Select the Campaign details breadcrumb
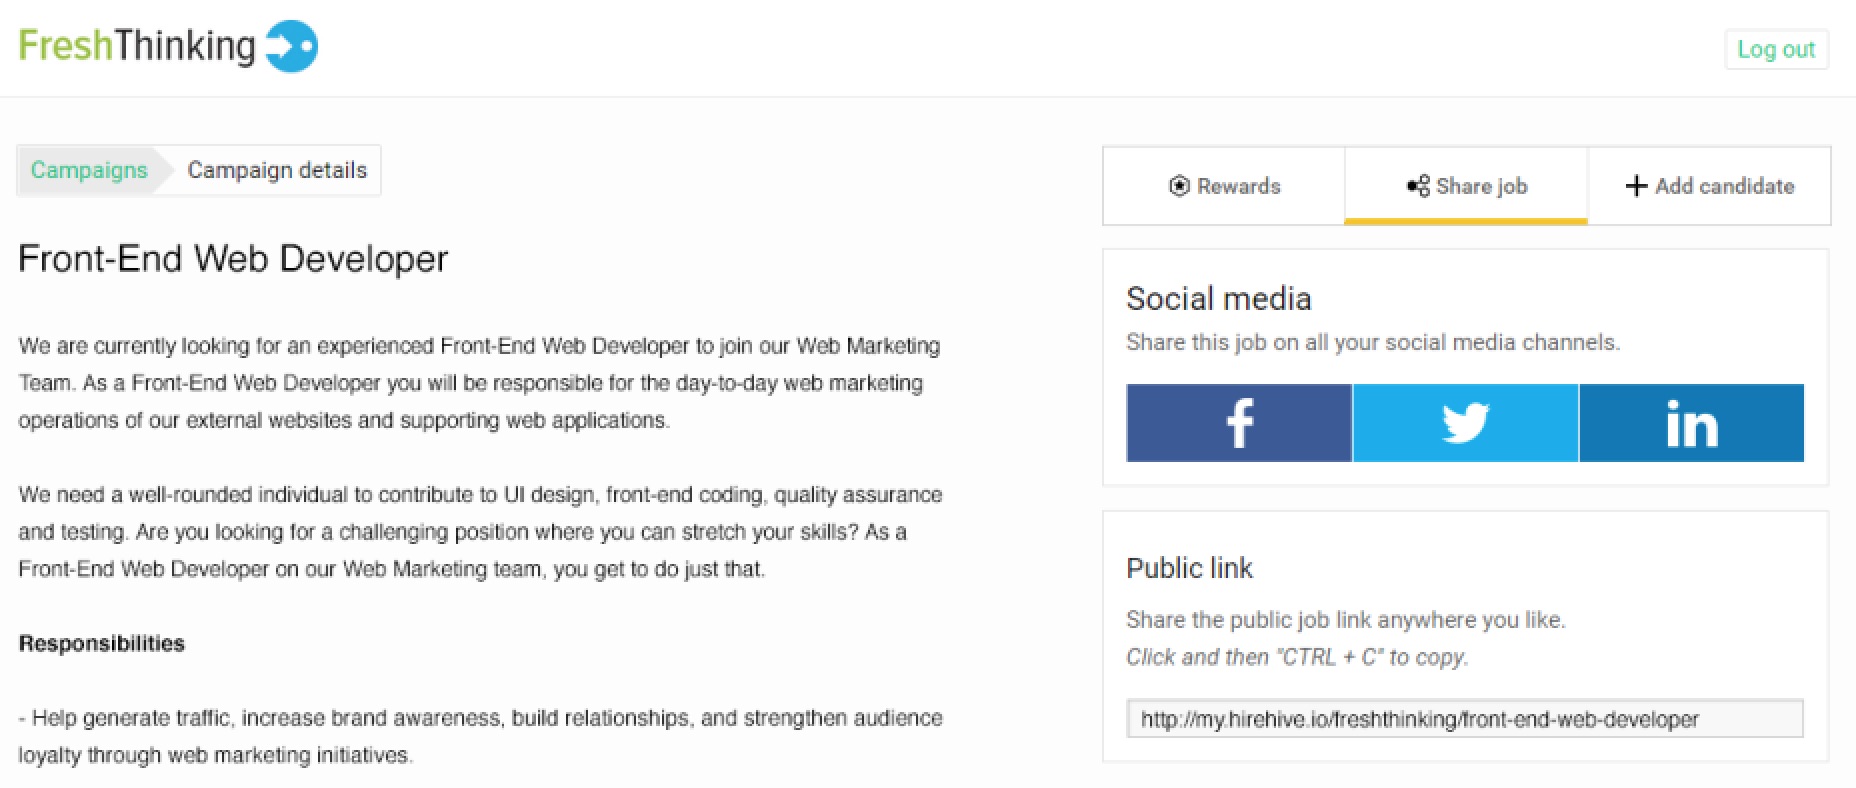 (277, 170)
